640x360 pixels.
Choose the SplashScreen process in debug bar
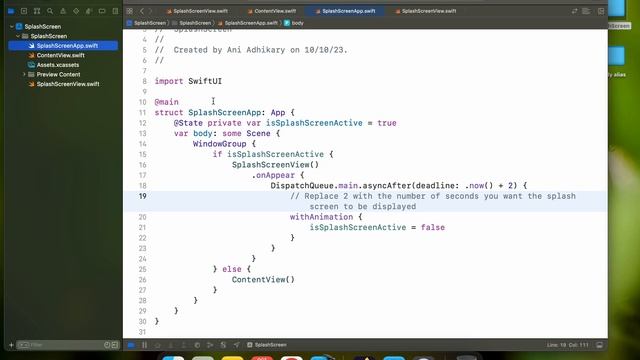(267, 345)
